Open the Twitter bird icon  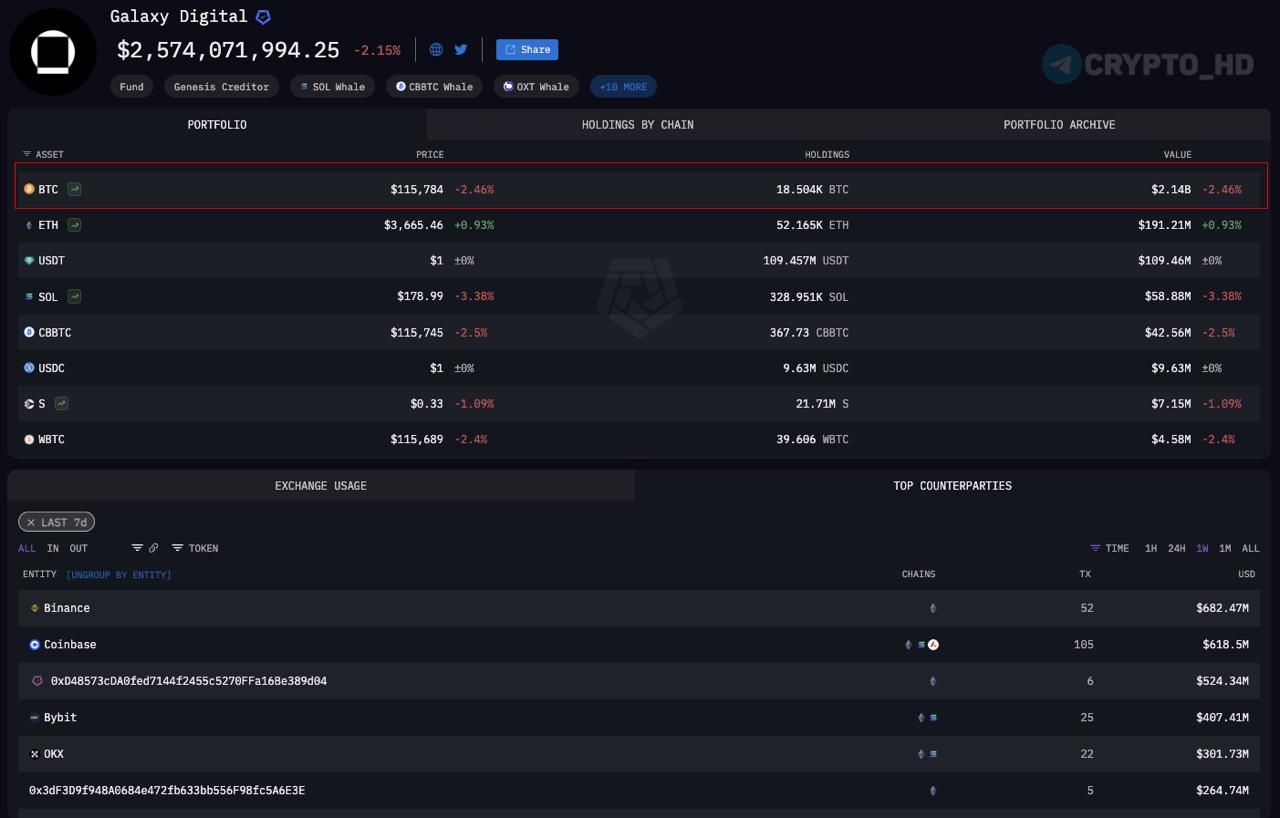click(461, 49)
